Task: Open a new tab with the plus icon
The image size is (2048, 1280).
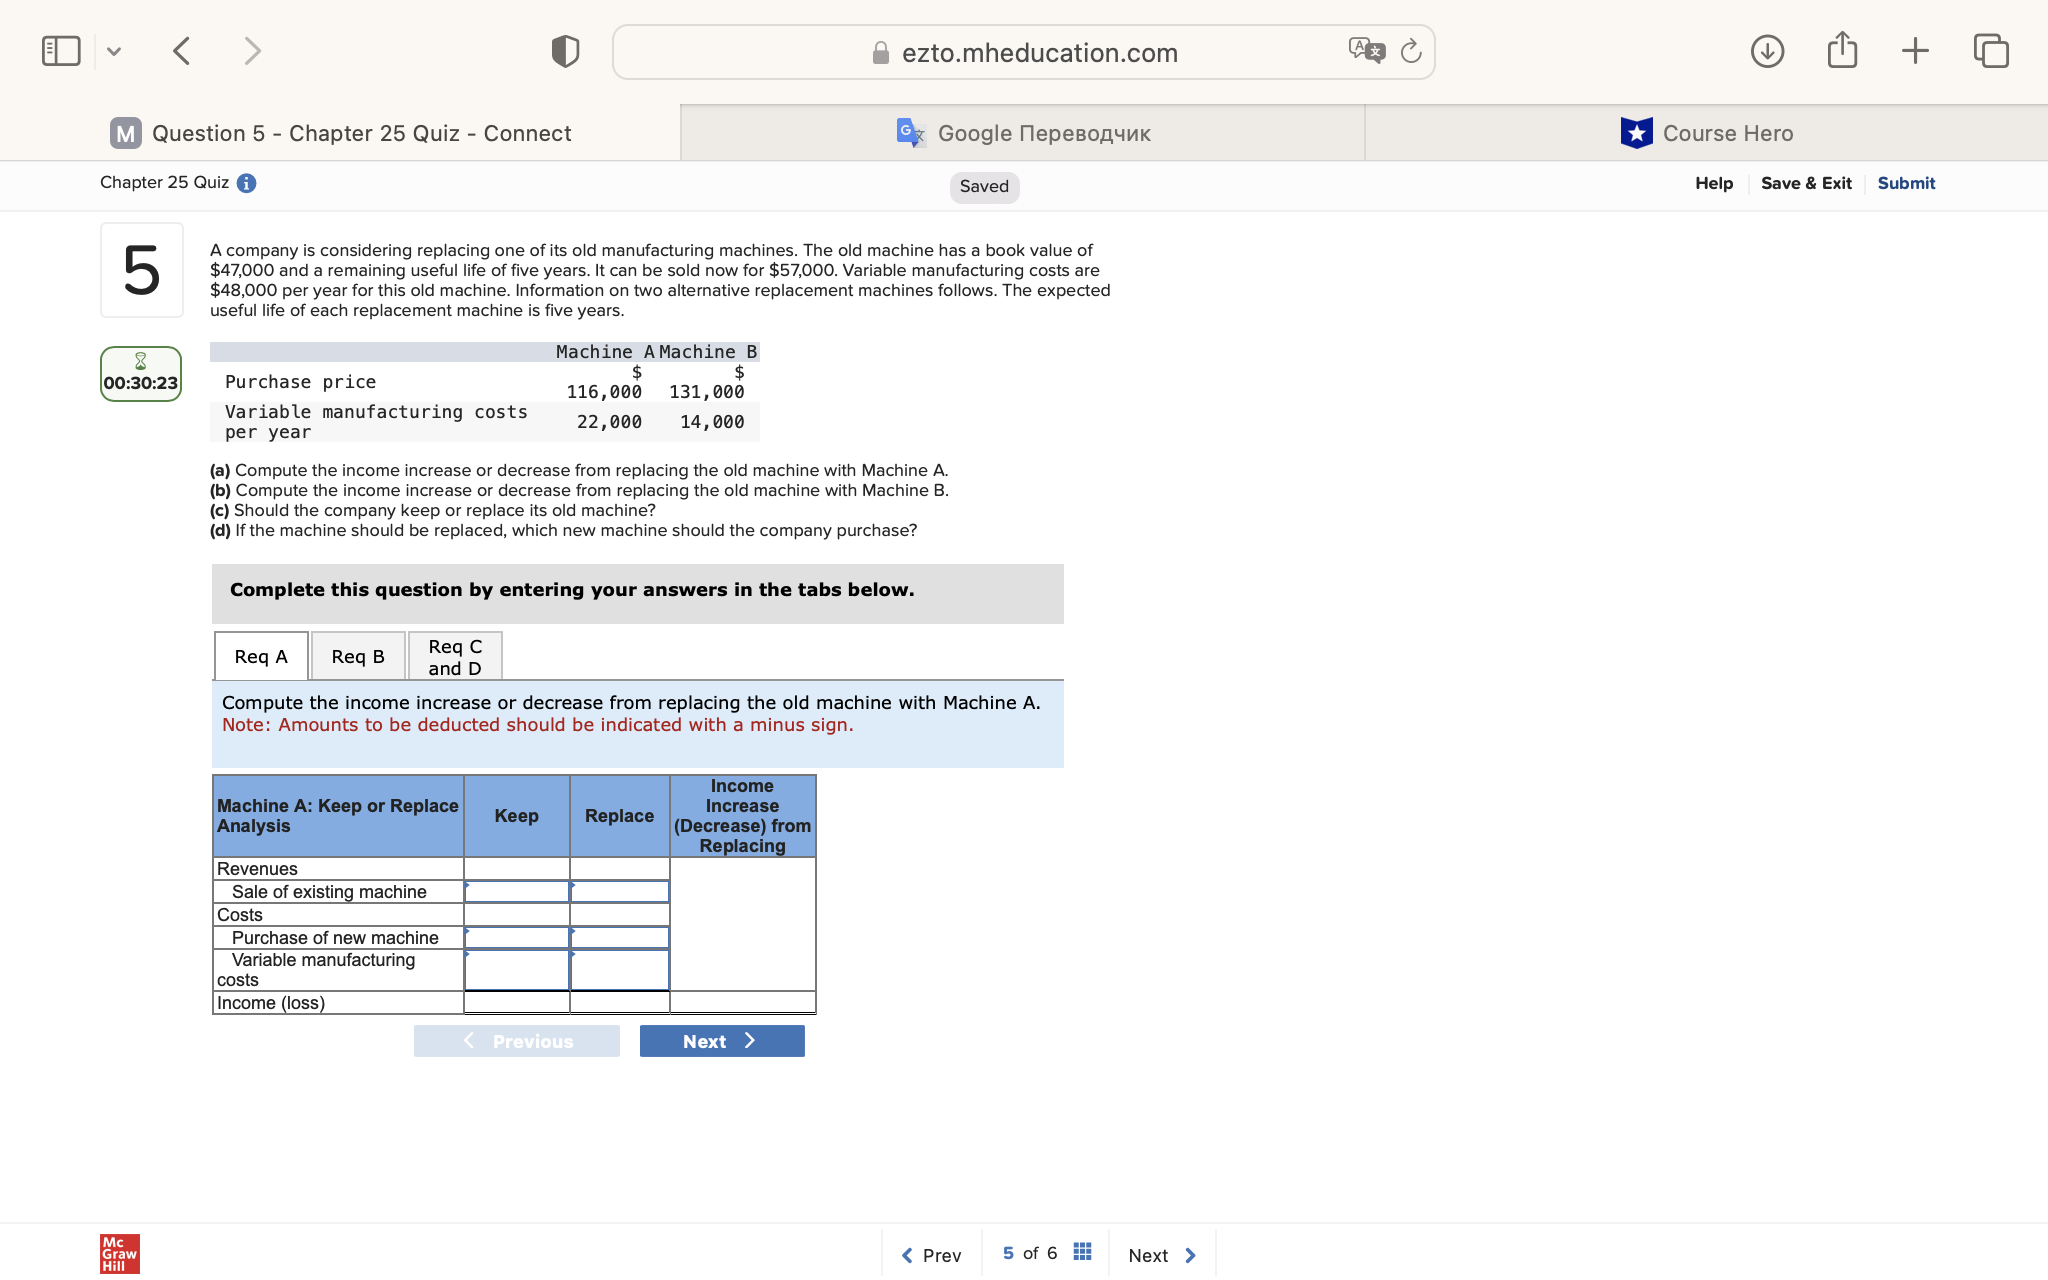Action: (x=1916, y=50)
